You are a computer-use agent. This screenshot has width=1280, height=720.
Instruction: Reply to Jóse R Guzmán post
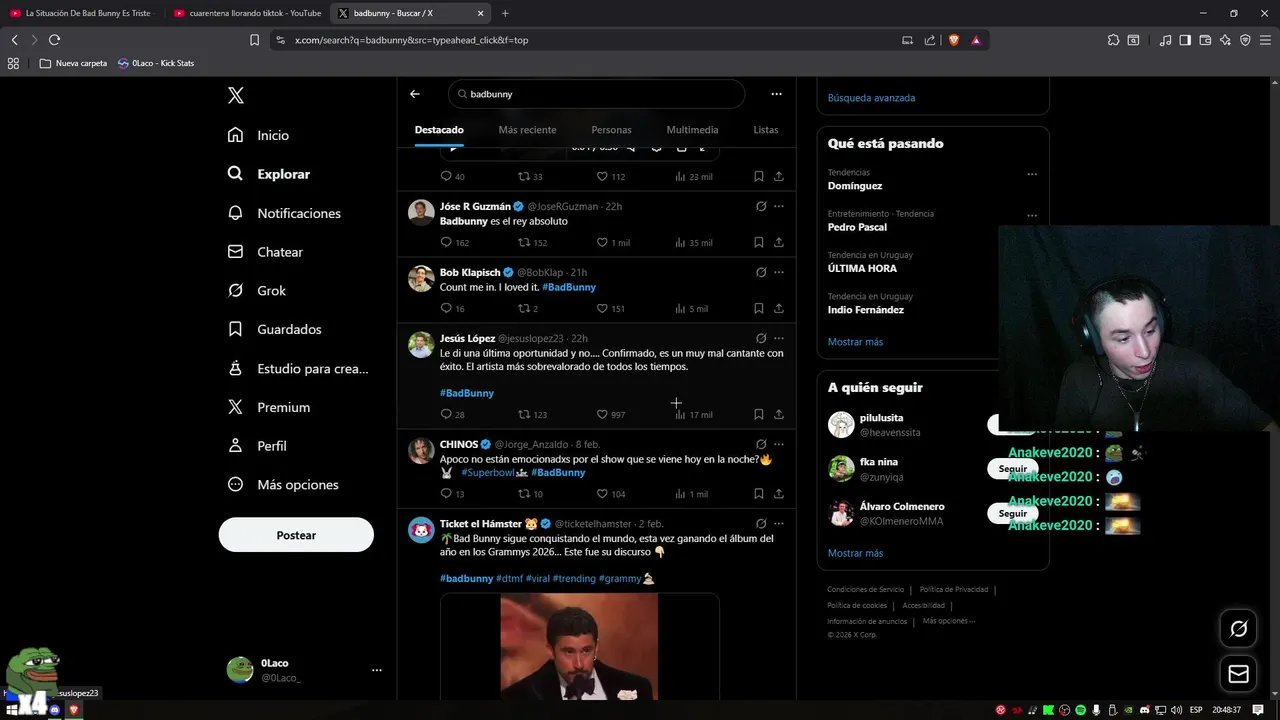click(446, 242)
